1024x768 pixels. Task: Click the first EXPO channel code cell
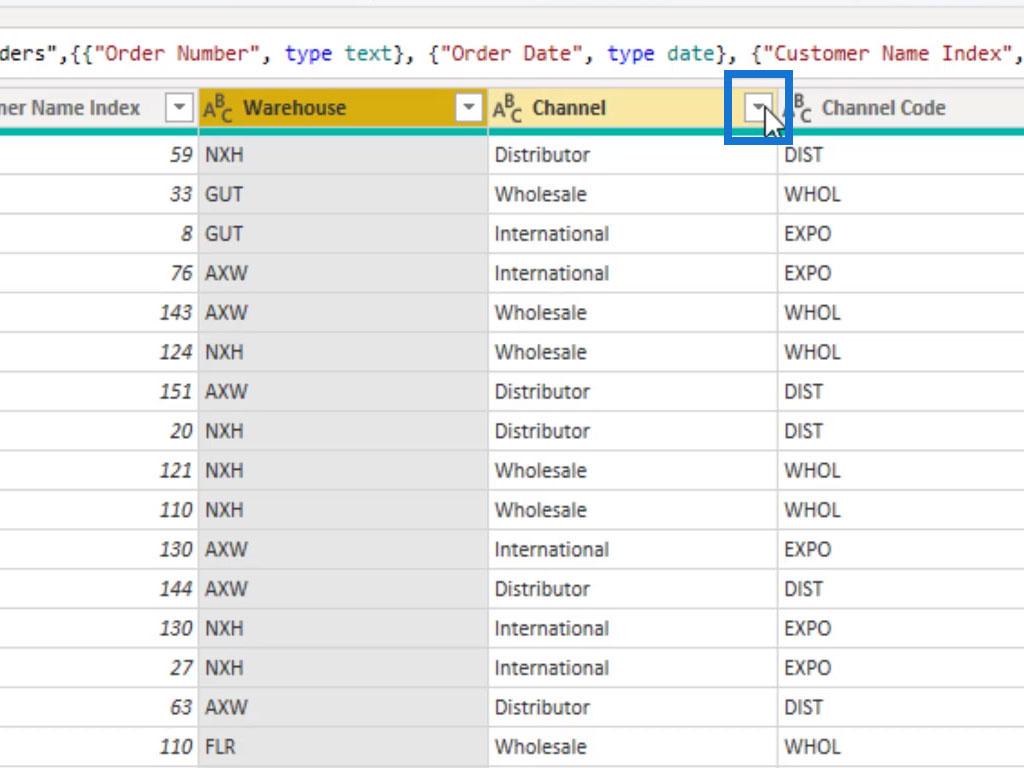tap(901, 234)
